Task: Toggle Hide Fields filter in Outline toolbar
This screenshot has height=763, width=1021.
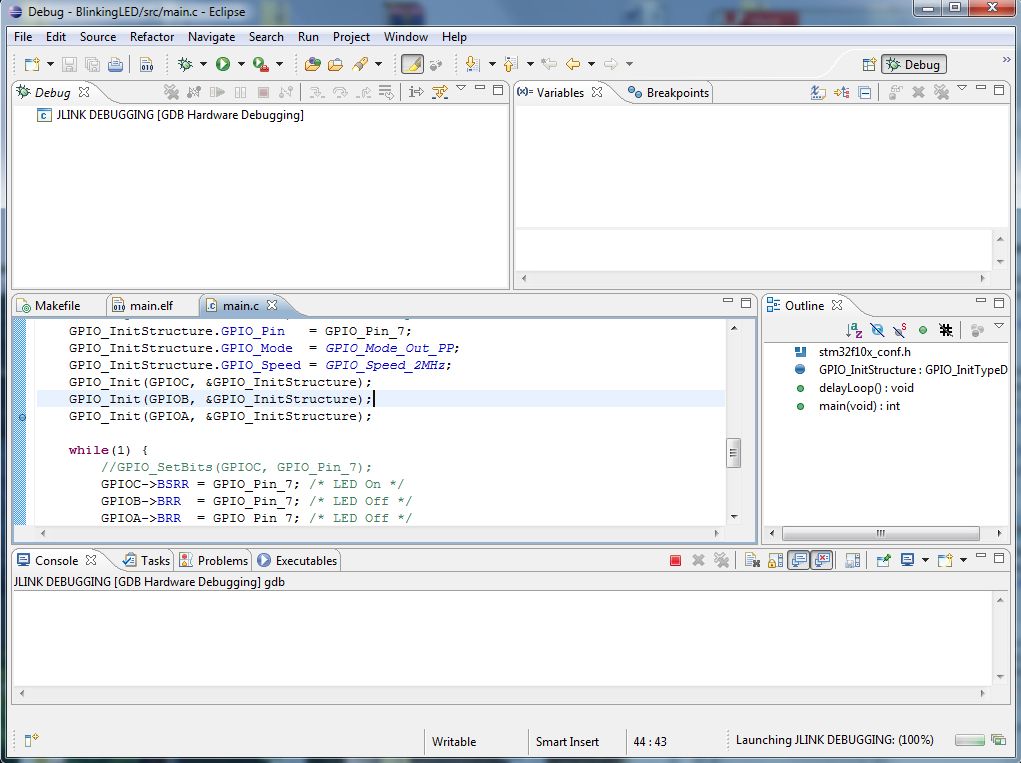Action: pos(876,330)
